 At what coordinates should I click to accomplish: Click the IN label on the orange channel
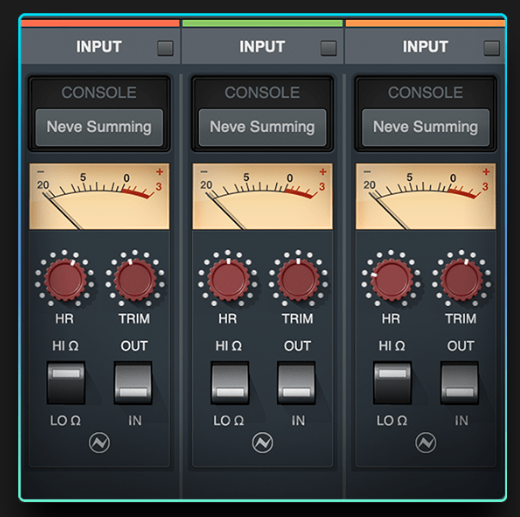point(462,421)
